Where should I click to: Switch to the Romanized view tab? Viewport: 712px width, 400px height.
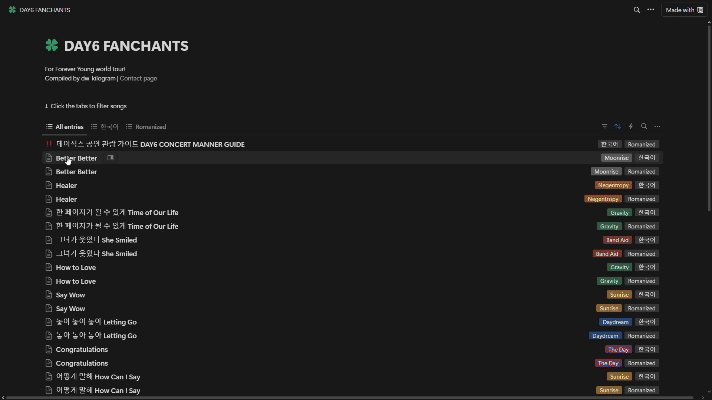(146, 127)
